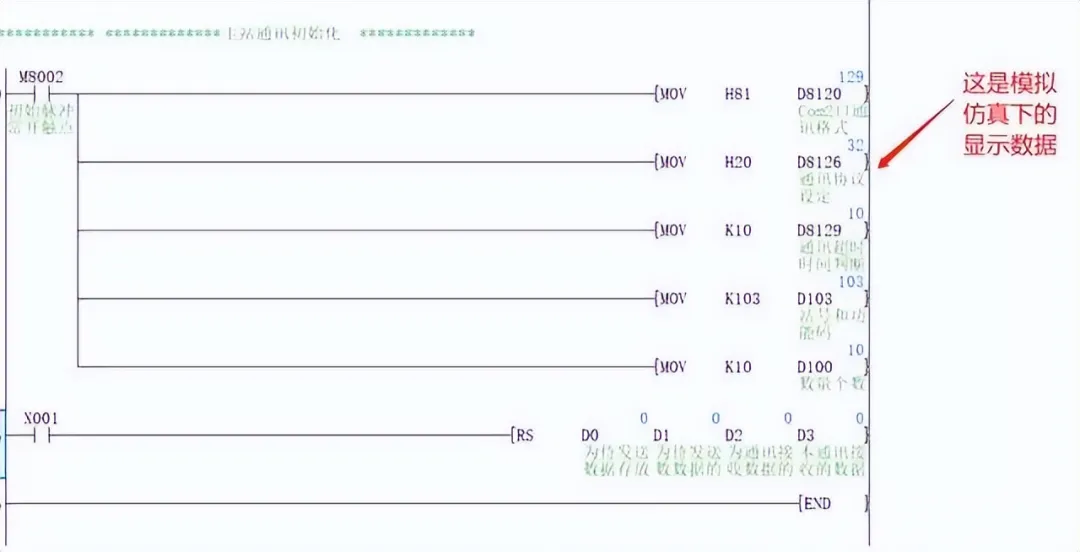1080x552 pixels.
Task: Click the MOV instruction writing to D8120
Action: click(673, 94)
